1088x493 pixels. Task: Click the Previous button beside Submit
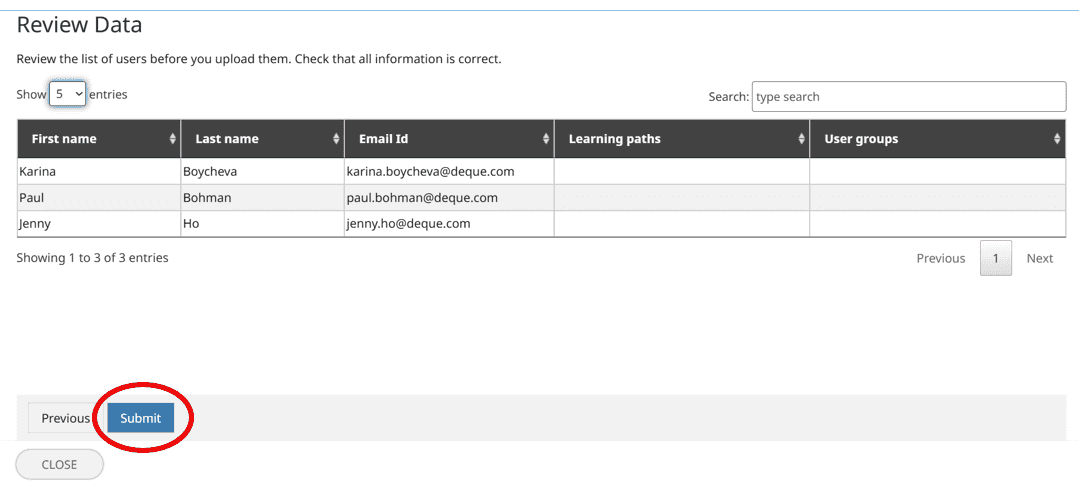pyautogui.click(x=65, y=418)
